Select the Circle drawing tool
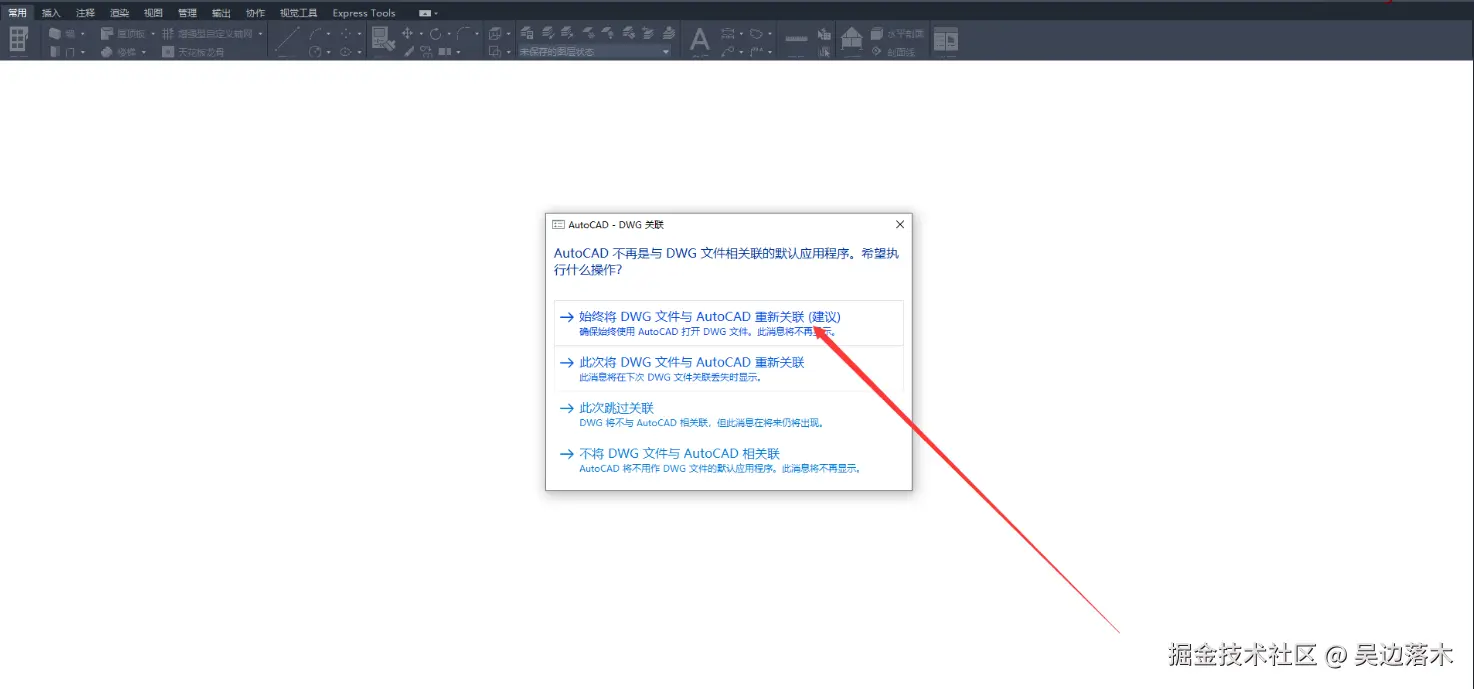1474x689 pixels. coord(315,51)
